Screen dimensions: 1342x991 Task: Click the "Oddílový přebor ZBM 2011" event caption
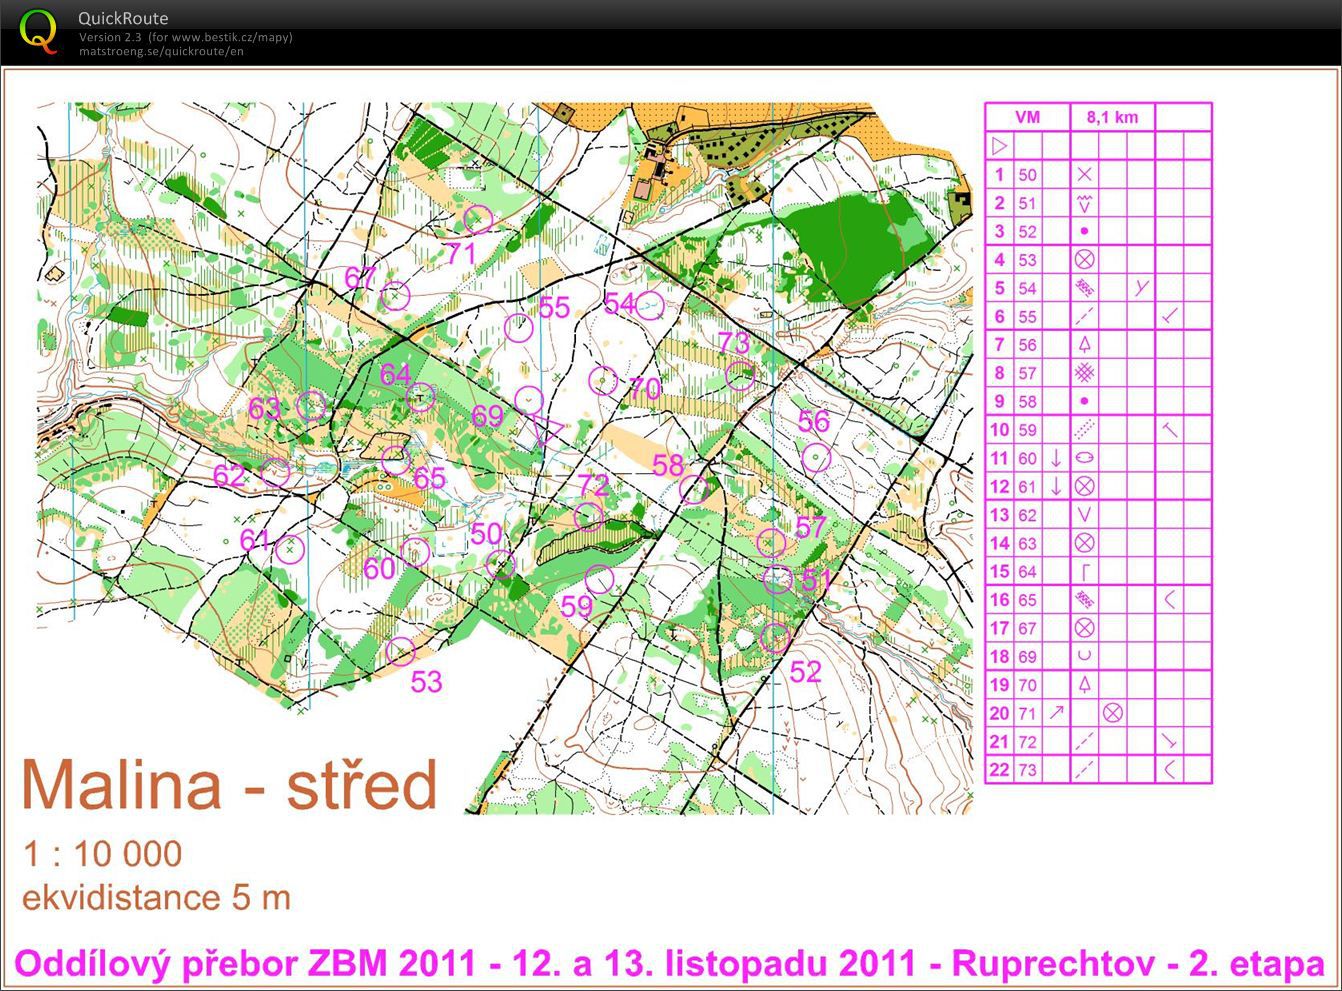[245, 964]
